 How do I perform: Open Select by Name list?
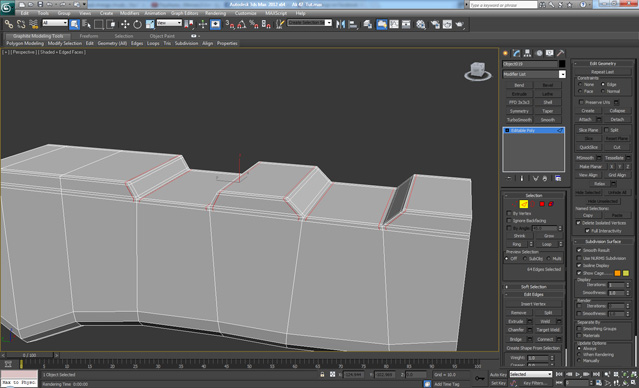[86, 24]
